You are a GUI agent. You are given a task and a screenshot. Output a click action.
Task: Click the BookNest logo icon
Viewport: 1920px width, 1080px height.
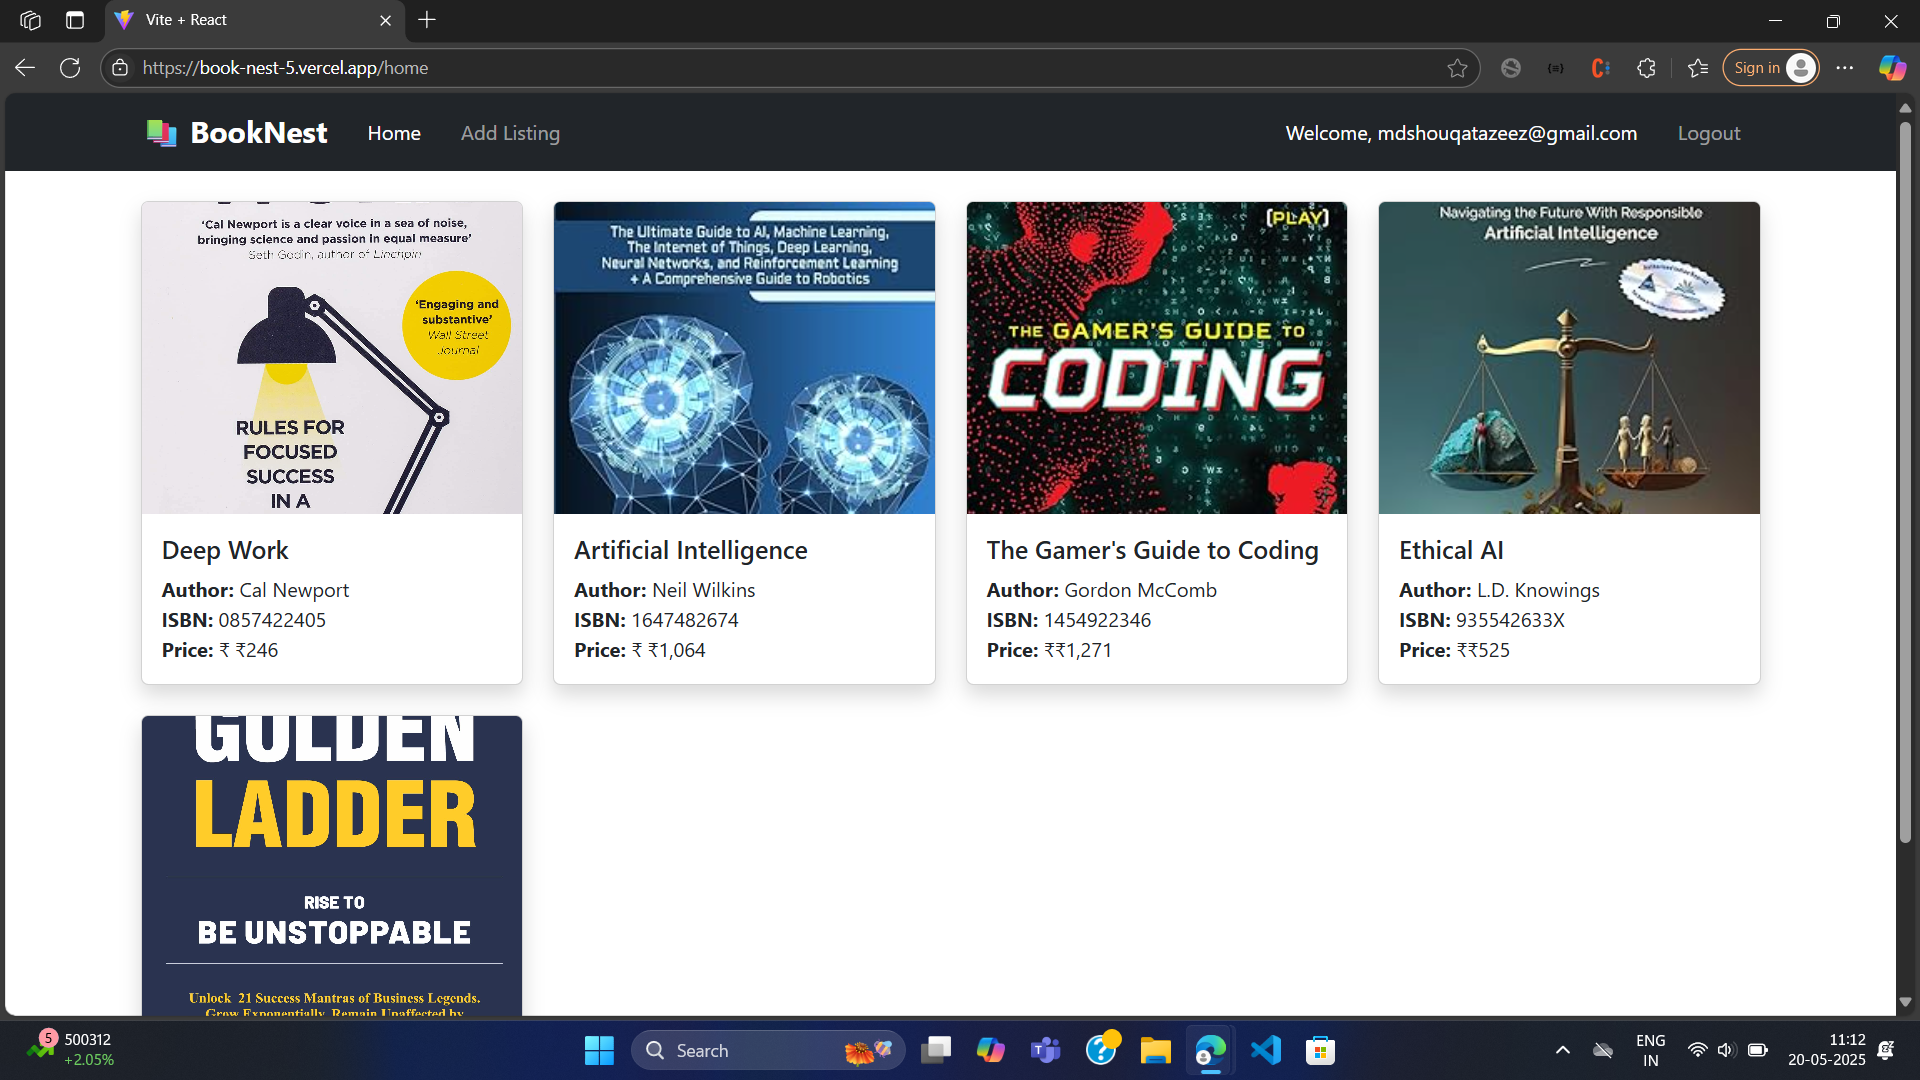click(x=161, y=133)
